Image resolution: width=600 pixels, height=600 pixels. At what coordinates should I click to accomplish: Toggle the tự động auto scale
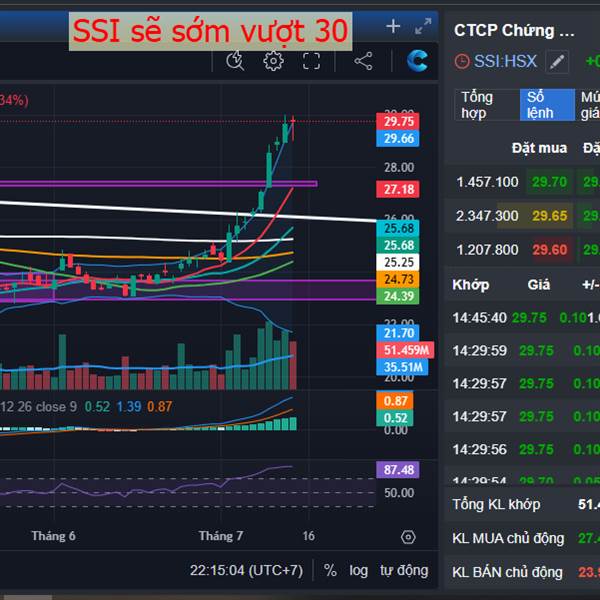click(404, 570)
